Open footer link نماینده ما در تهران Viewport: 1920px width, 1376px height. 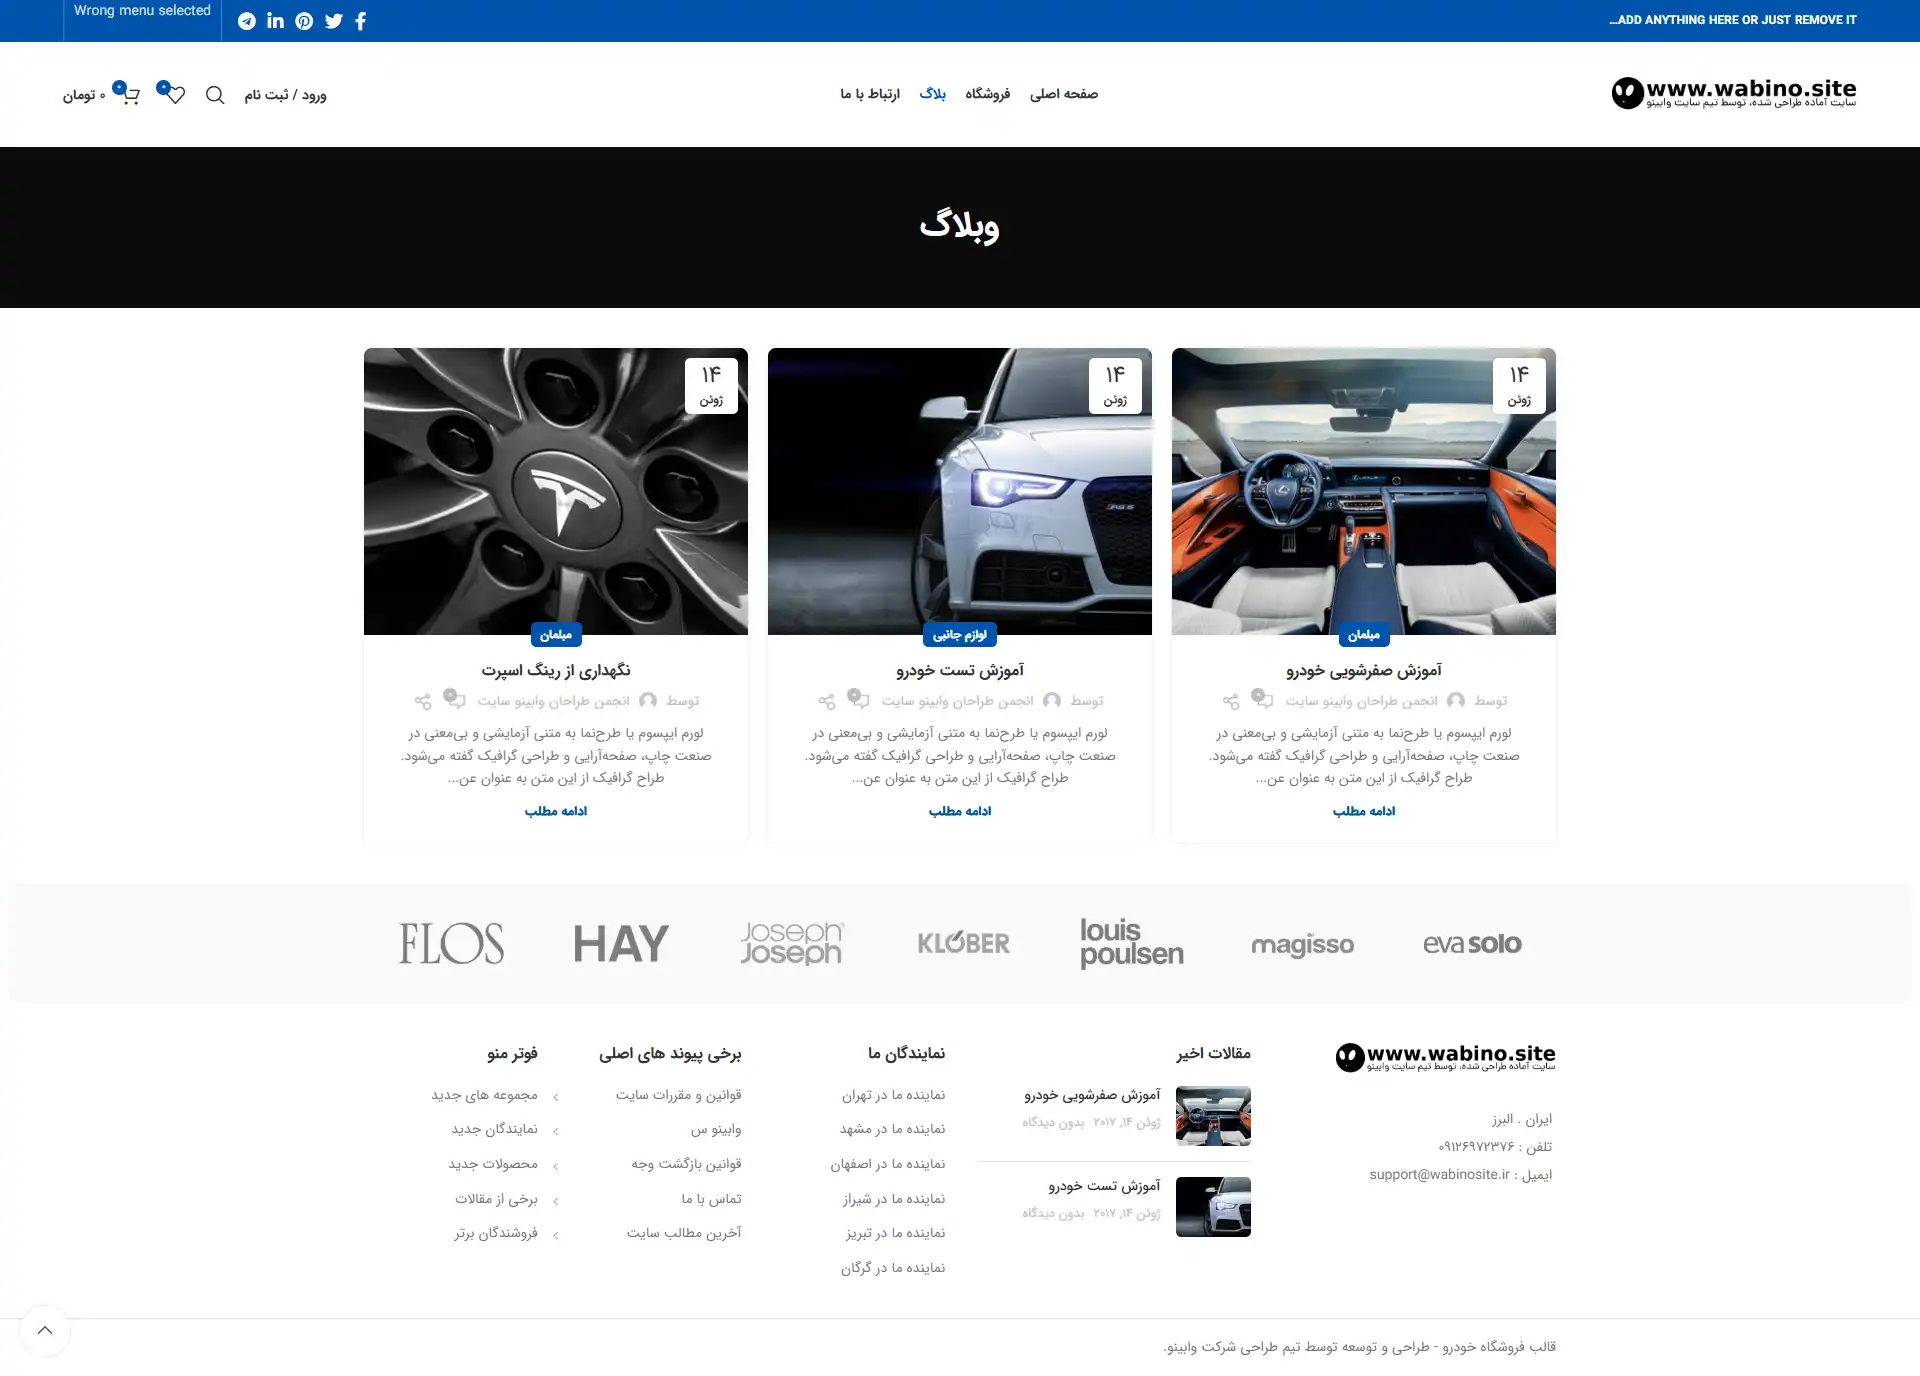pyautogui.click(x=893, y=1095)
